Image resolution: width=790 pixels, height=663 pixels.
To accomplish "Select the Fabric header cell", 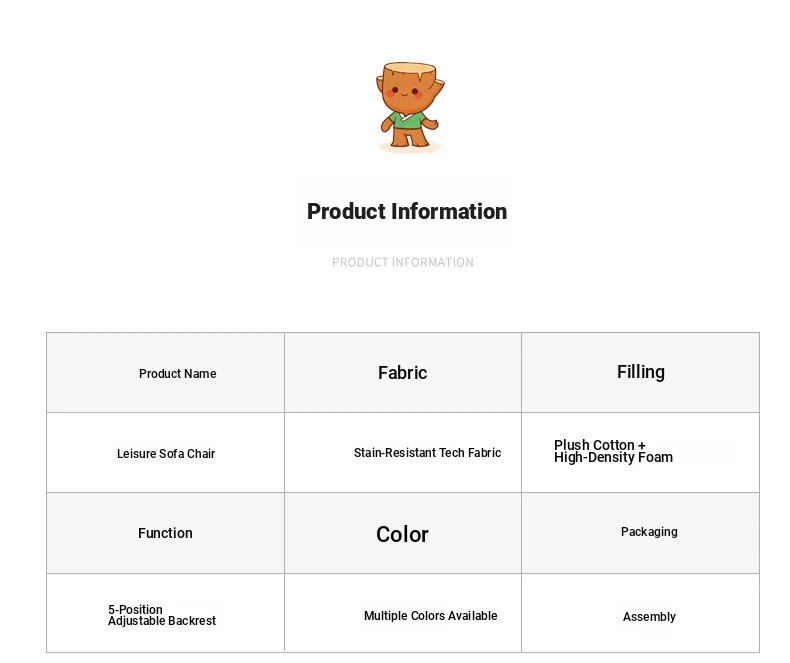I will click(x=402, y=373).
